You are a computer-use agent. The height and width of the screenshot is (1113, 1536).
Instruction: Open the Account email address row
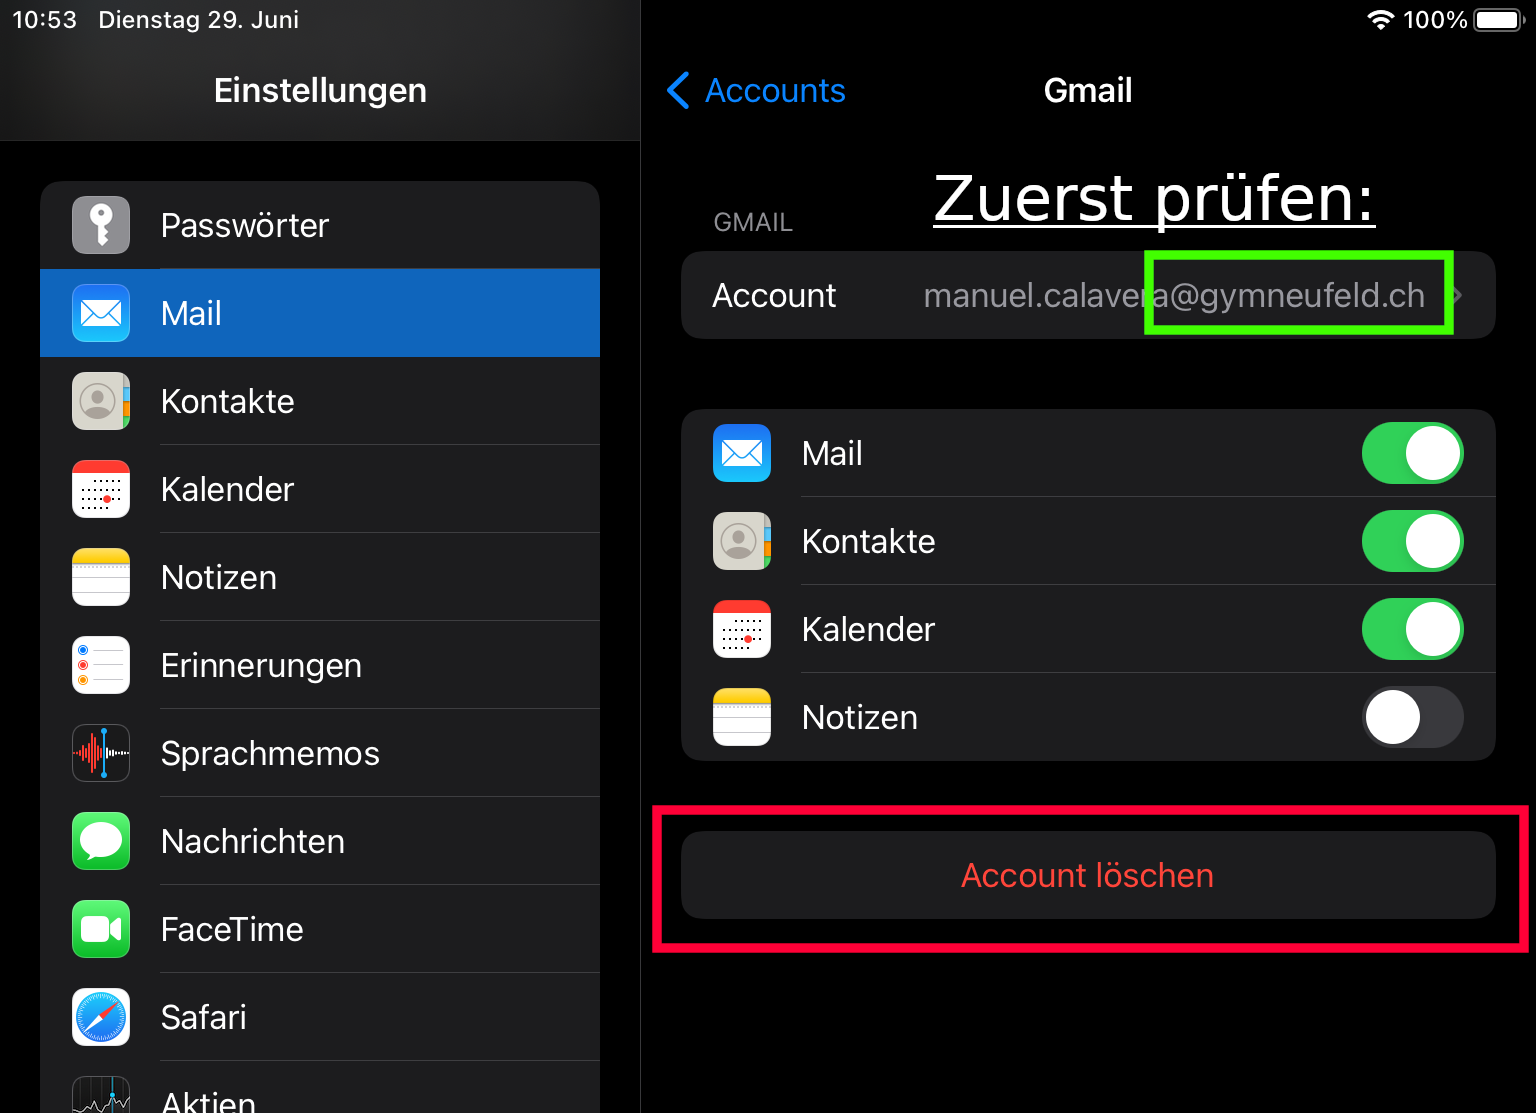tap(1088, 295)
